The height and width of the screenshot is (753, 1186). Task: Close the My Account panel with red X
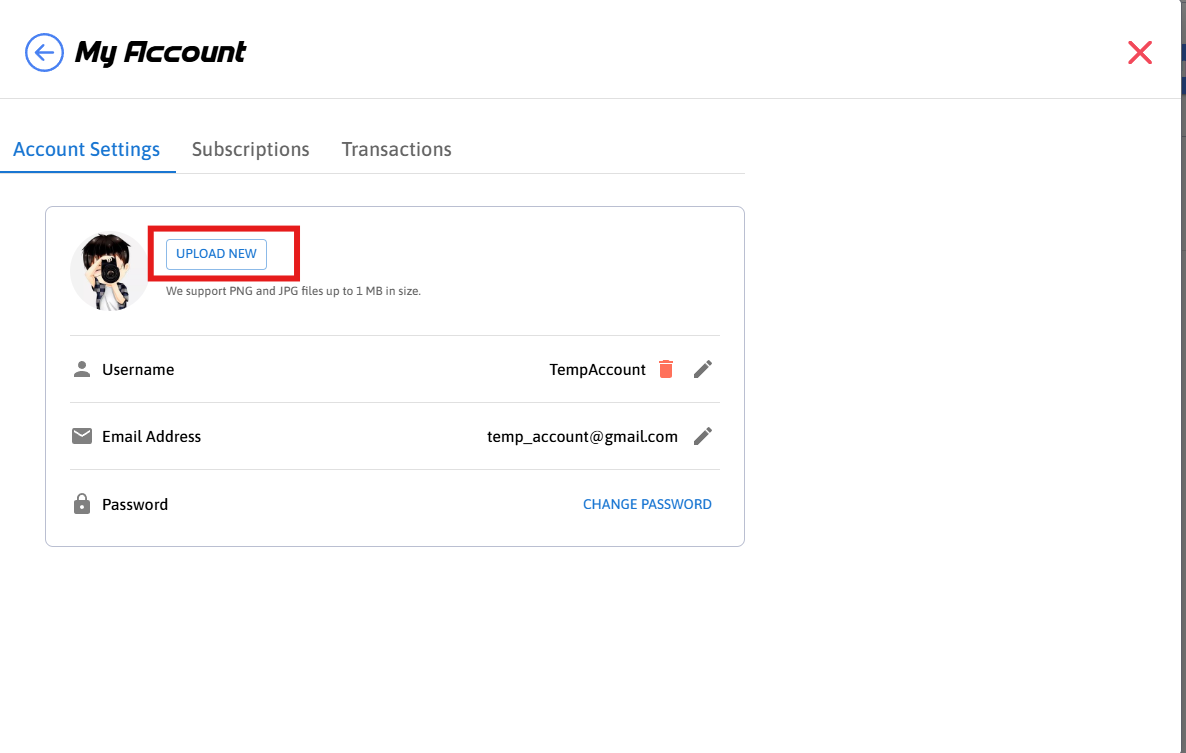[x=1140, y=53]
